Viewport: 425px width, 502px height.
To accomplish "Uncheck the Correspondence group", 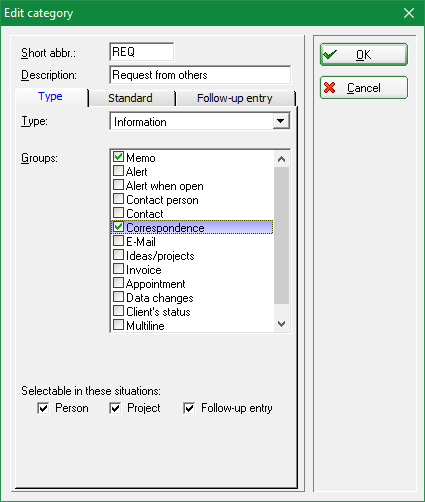I will (118, 227).
